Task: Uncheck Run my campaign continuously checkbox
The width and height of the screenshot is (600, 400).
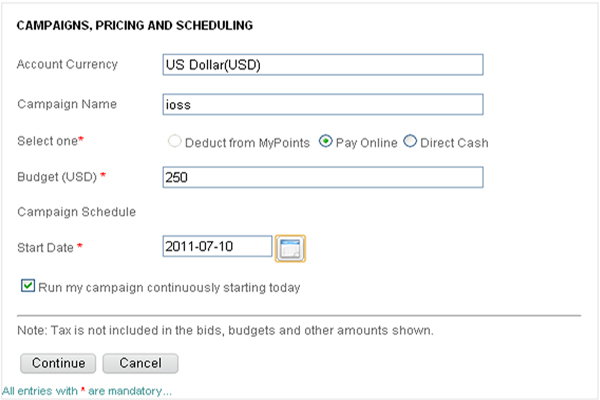Action: pyautogui.click(x=28, y=286)
